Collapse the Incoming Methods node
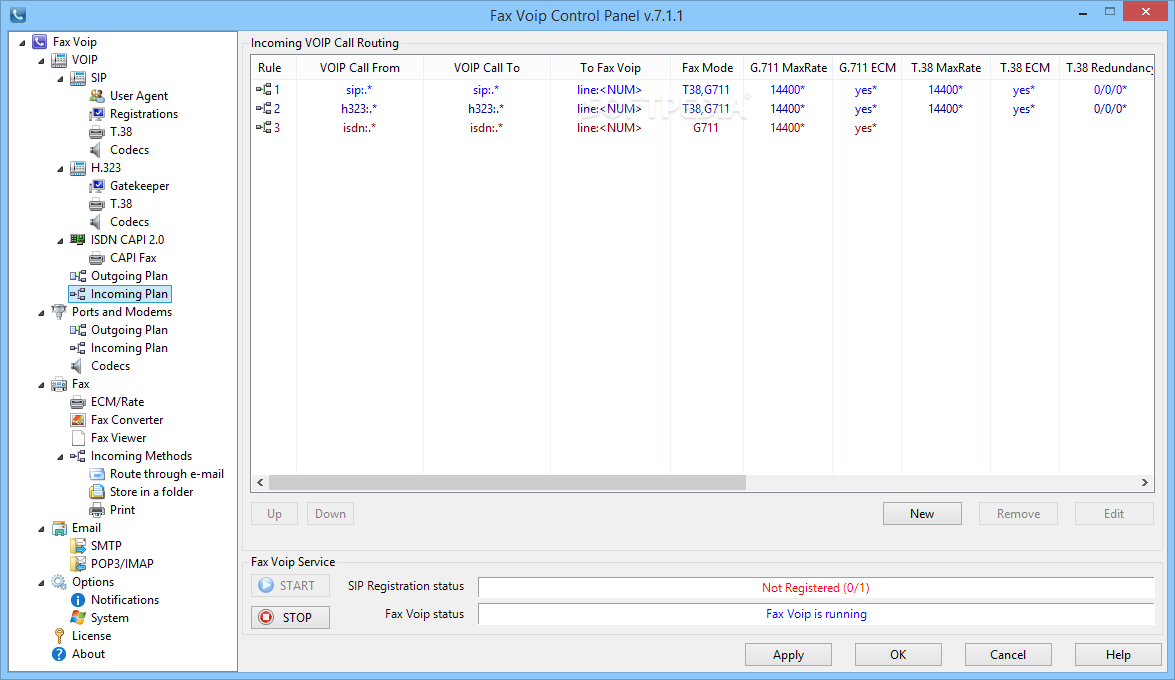The image size is (1175, 680). (x=61, y=457)
